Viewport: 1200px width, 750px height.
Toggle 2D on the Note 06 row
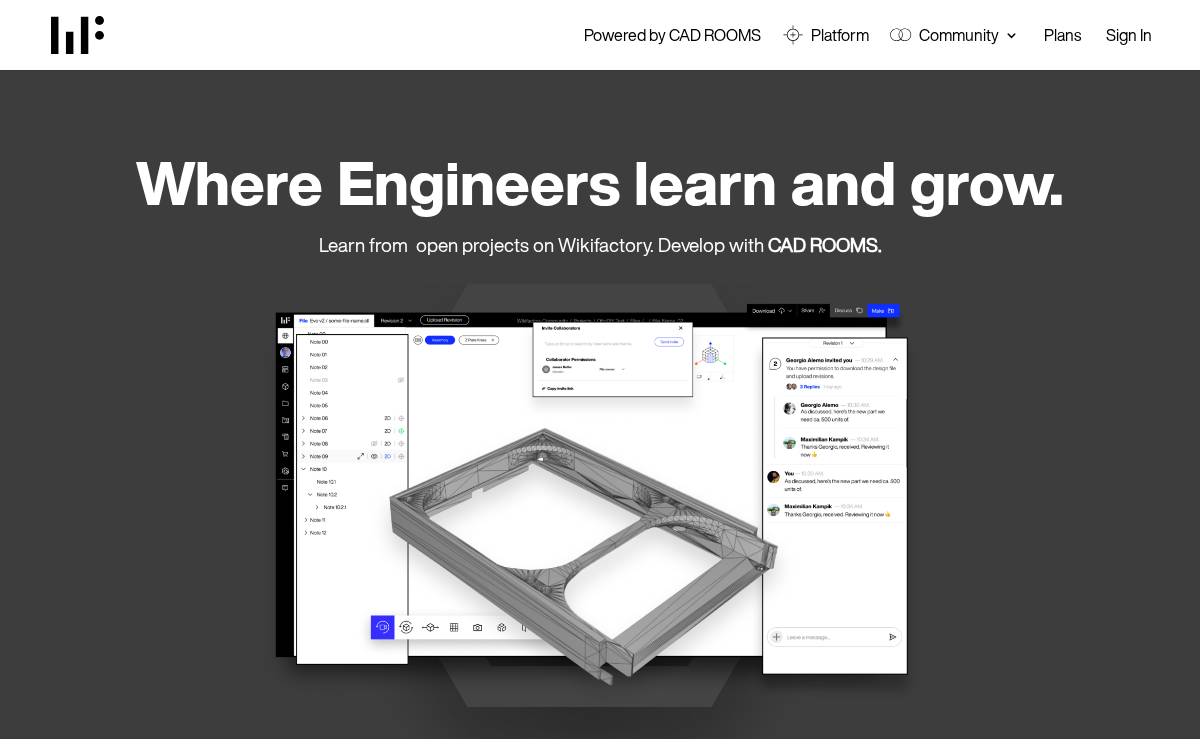387,418
